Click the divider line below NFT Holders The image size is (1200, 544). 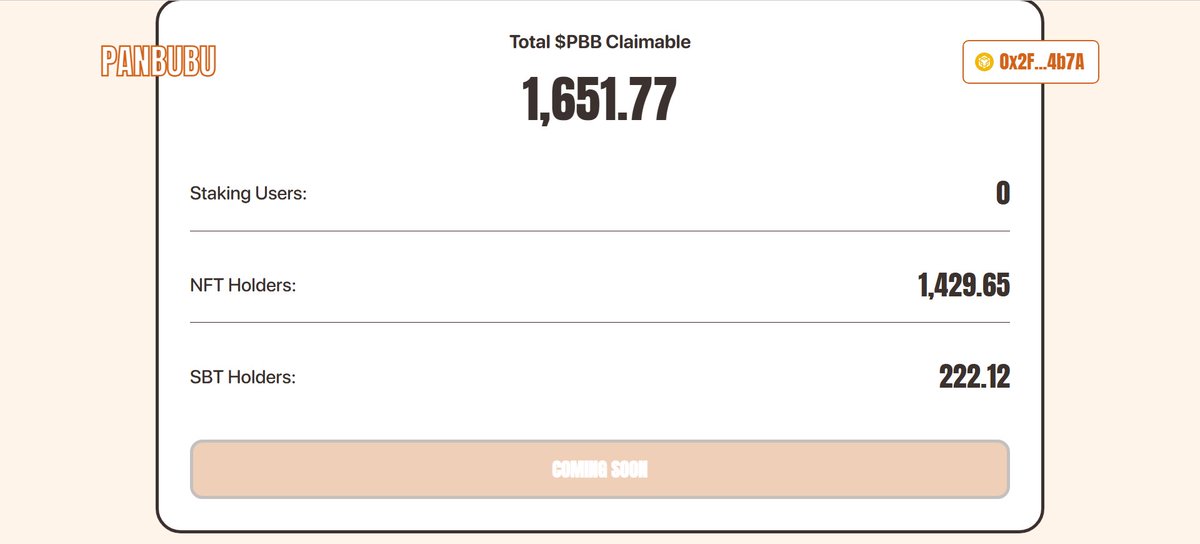(x=600, y=322)
